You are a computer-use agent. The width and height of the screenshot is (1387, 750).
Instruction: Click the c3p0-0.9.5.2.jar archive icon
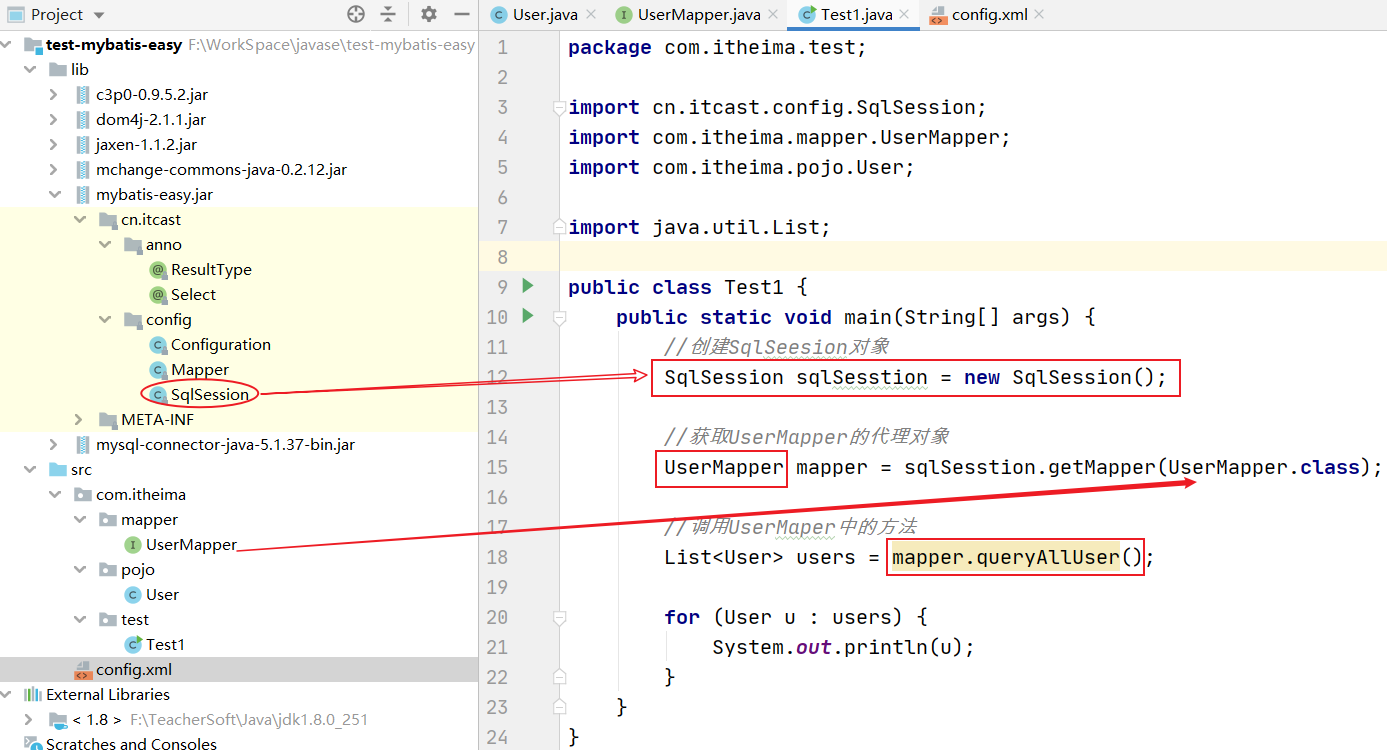point(83,95)
